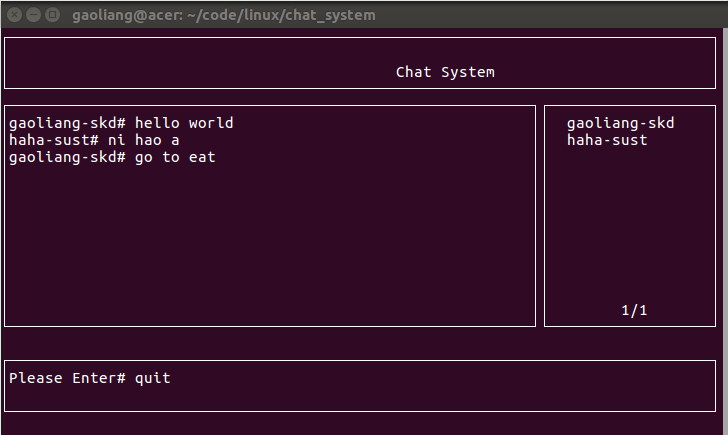
Task: Click the gaoliang-skd# sender on third line
Action: [x=67, y=157]
